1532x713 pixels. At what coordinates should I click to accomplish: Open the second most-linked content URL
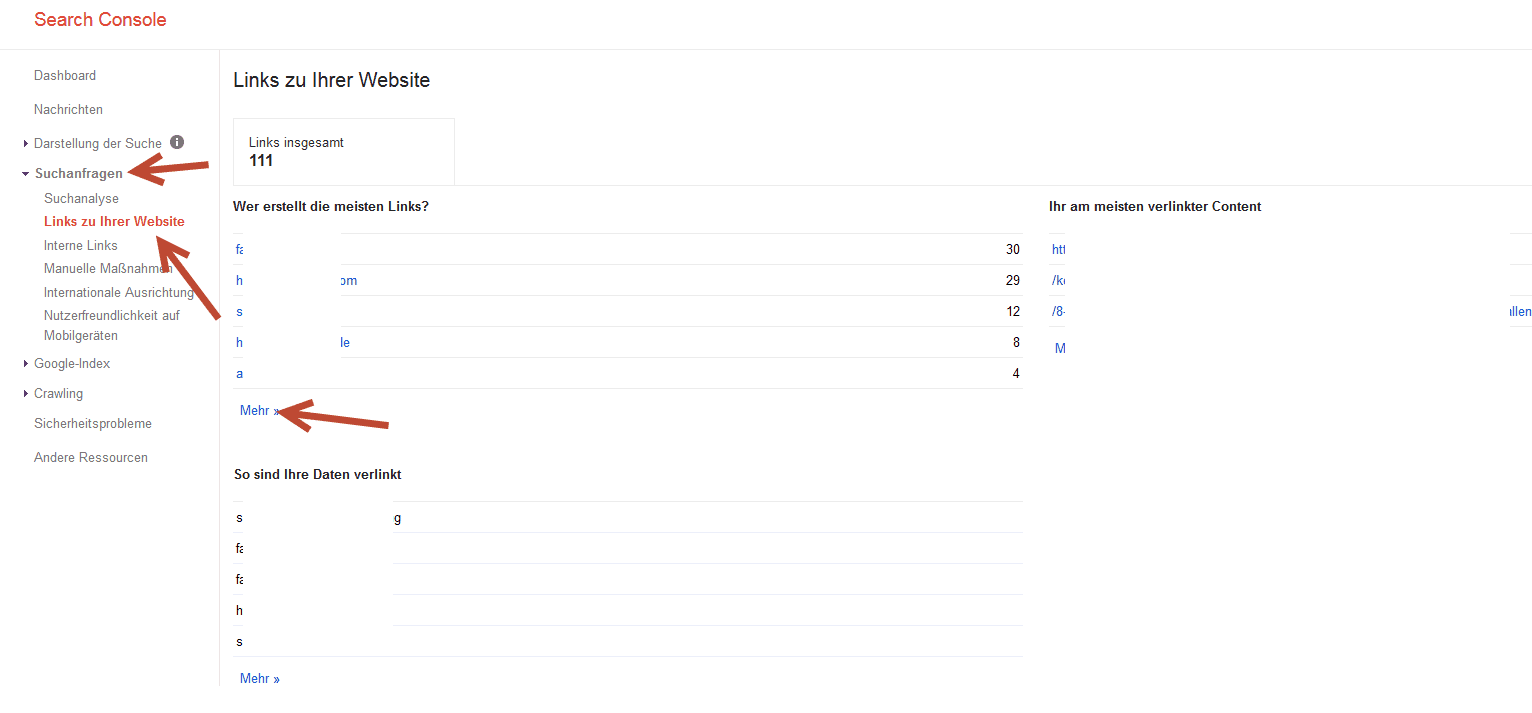click(1059, 280)
